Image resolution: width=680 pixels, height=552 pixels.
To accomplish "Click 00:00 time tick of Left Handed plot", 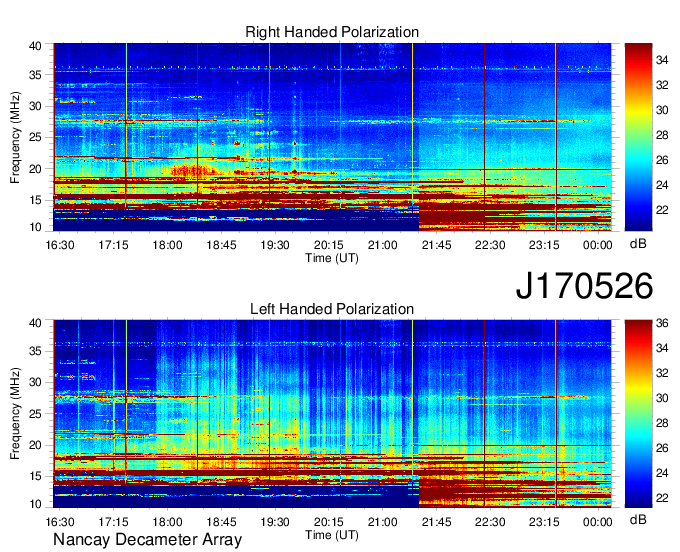I will pyautogui.click(x=598, y=522).
